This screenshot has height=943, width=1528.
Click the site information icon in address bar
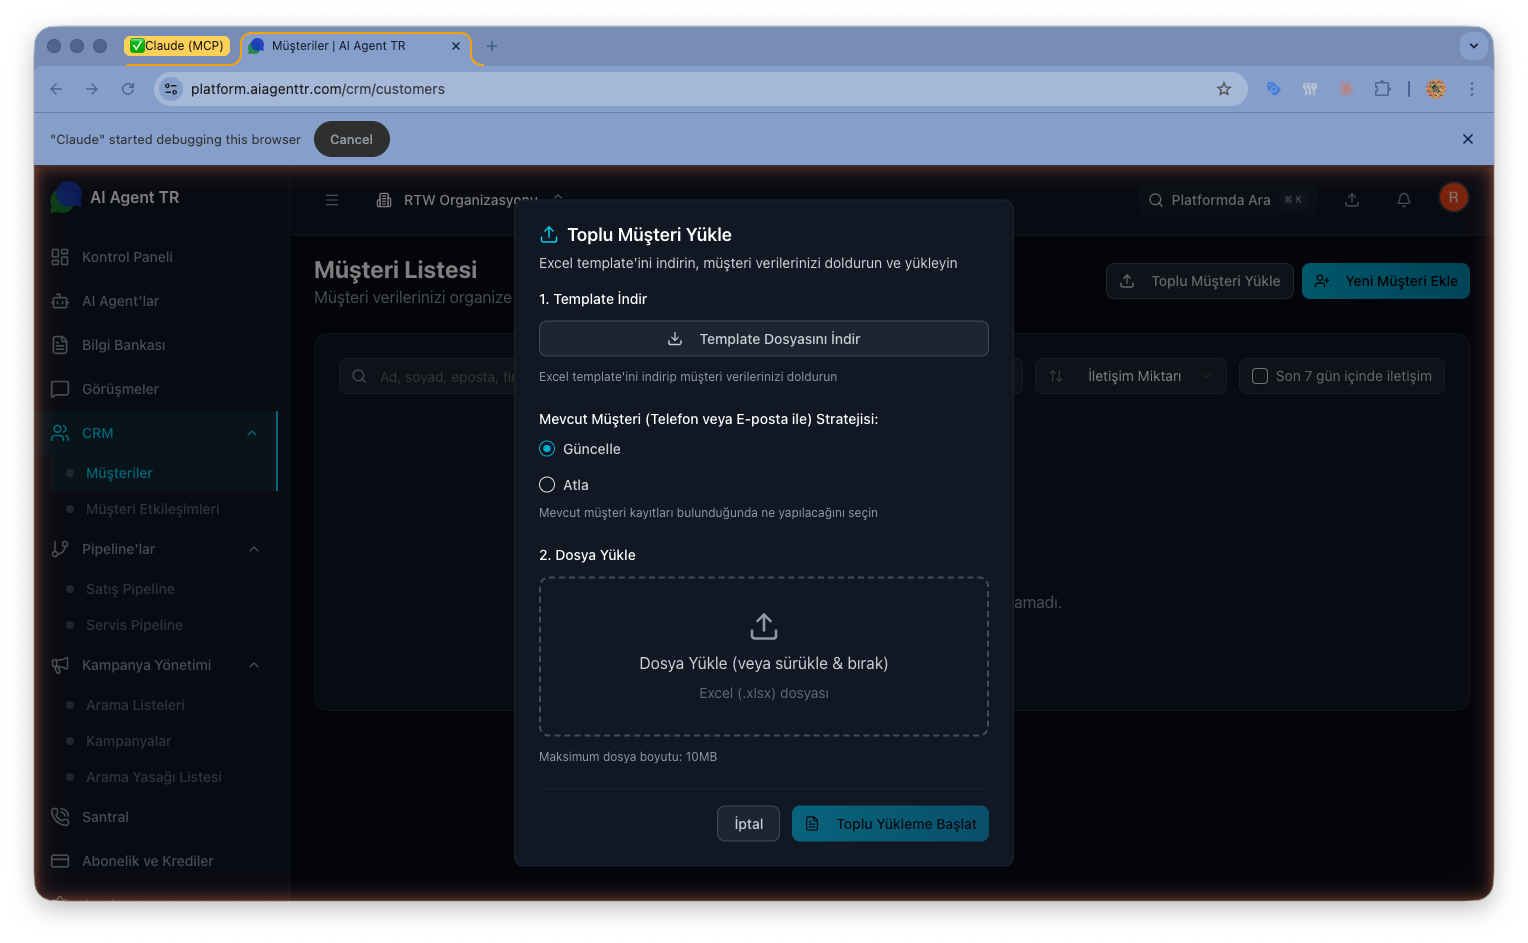[171, 89]
